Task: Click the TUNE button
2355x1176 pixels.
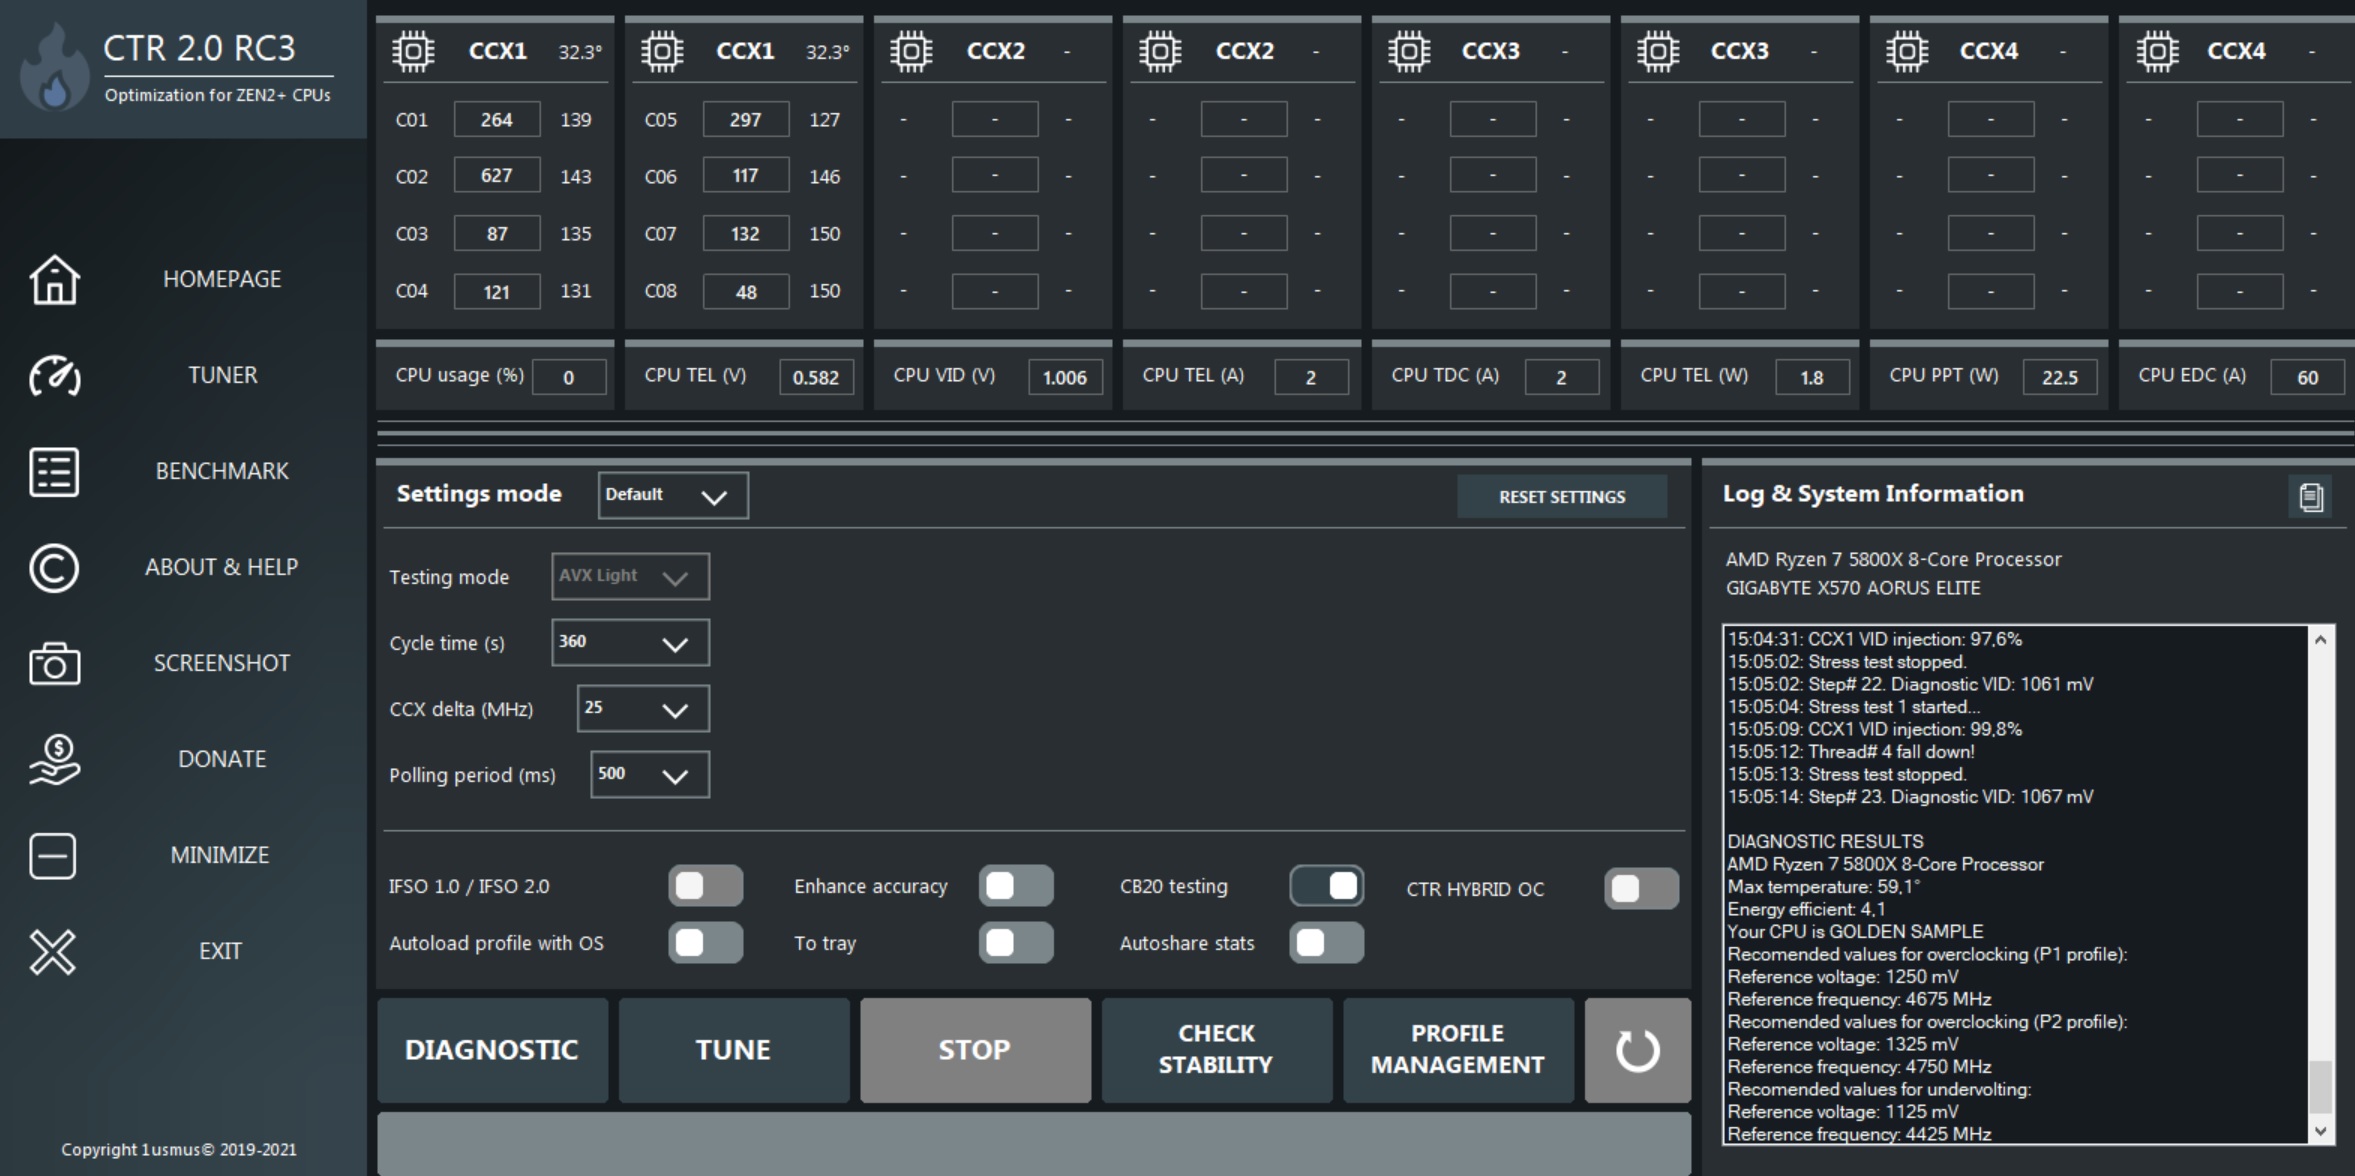Action: [734, 1050]
